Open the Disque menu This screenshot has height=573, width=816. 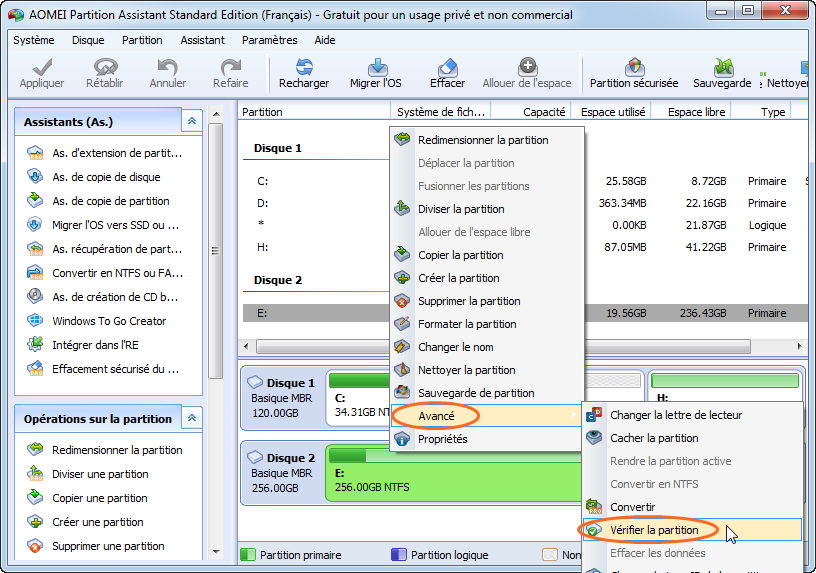point(88,40)
